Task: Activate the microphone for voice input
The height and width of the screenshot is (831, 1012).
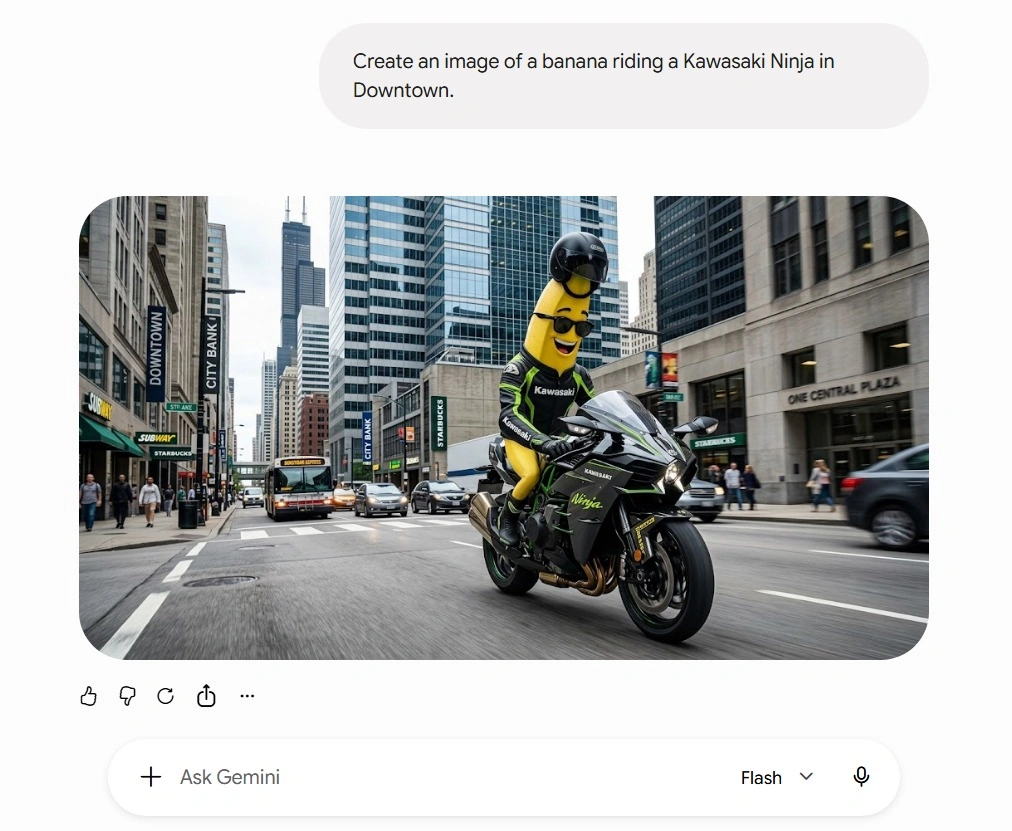Action: point(861,777)
